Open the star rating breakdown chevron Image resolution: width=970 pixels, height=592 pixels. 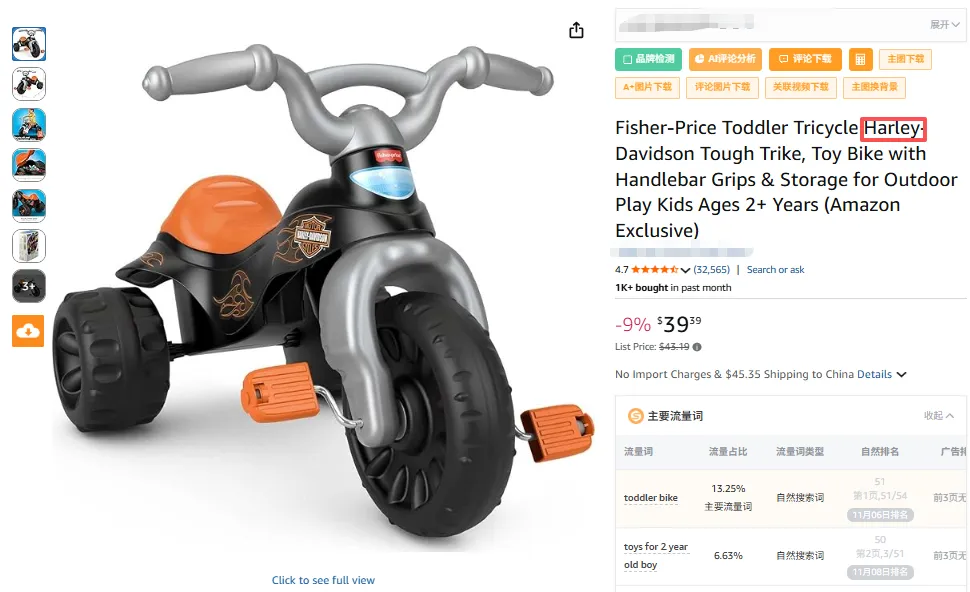point(686,270)
